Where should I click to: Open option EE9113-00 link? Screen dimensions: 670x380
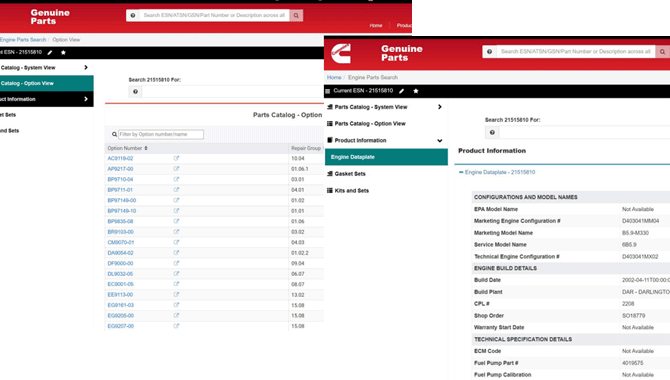120,295
